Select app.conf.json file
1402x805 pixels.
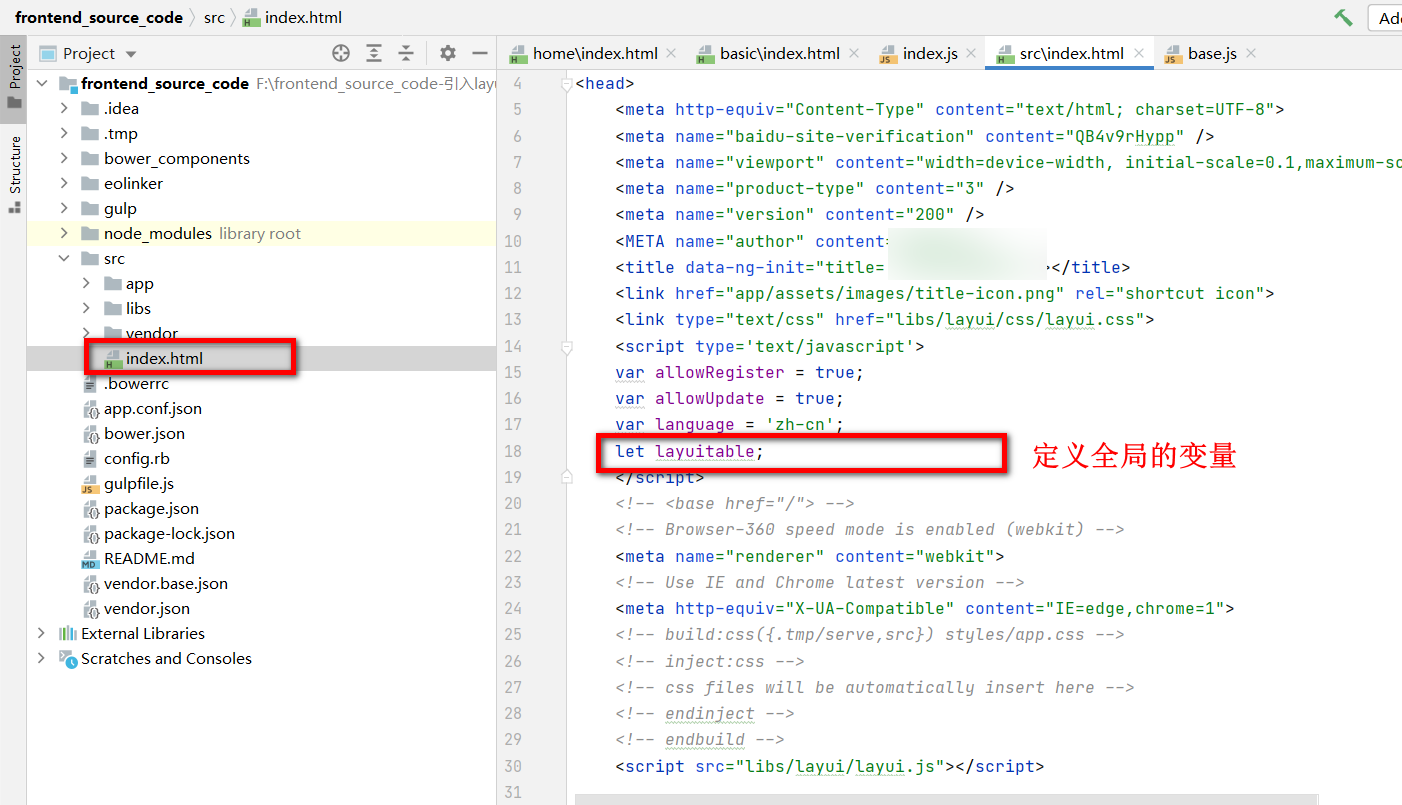261,408
